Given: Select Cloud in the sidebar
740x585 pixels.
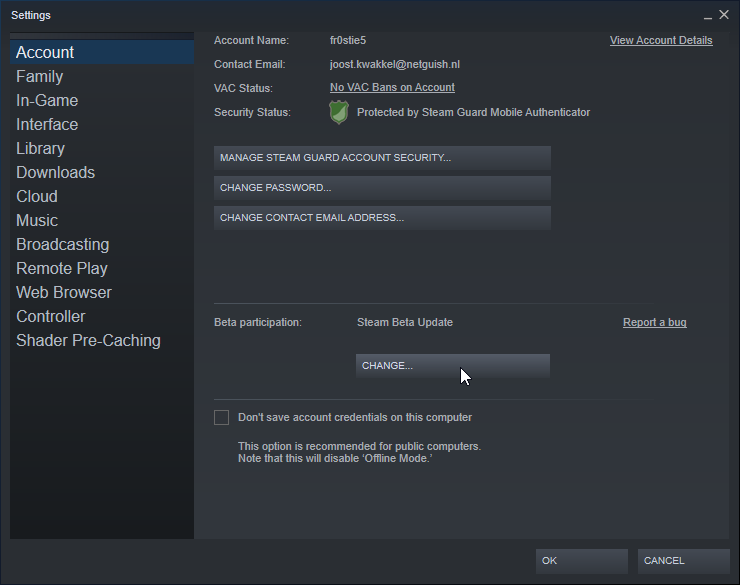Looking at the screenshot, I should 37,197.
